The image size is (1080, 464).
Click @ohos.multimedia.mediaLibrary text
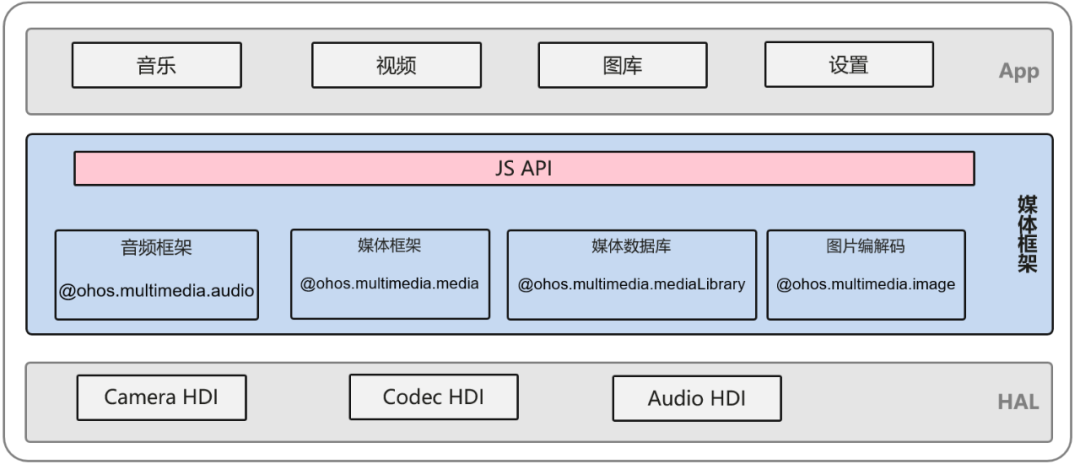click(x=632, y=284)
